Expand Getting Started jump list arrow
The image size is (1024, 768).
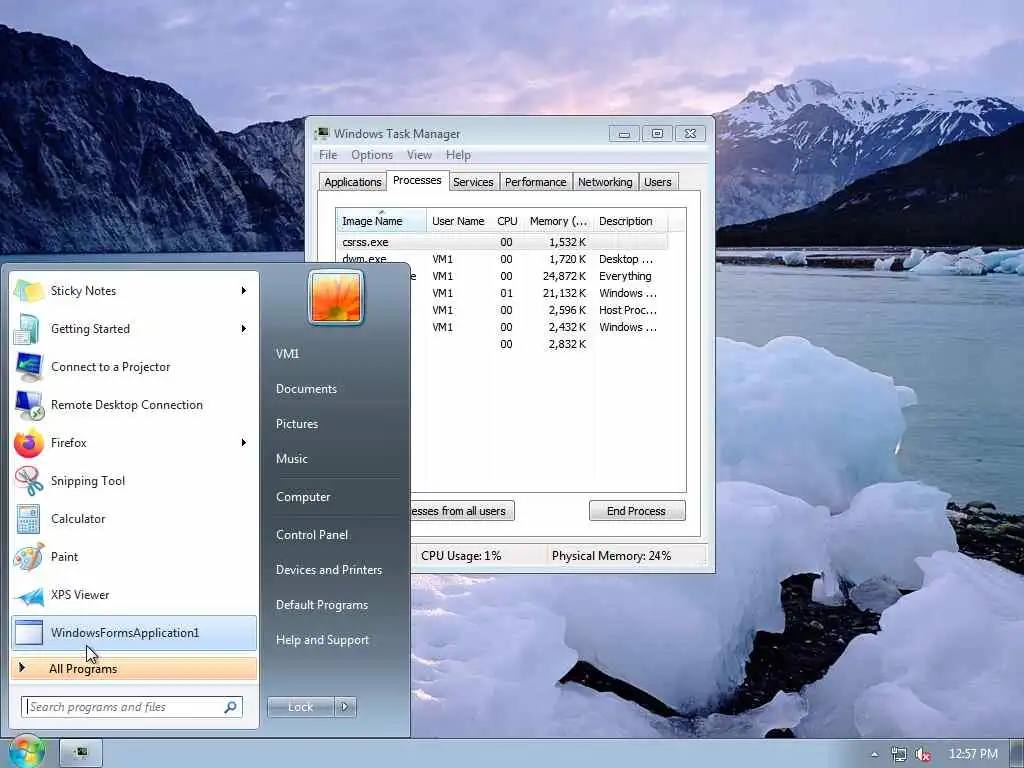tap(244, 328)
